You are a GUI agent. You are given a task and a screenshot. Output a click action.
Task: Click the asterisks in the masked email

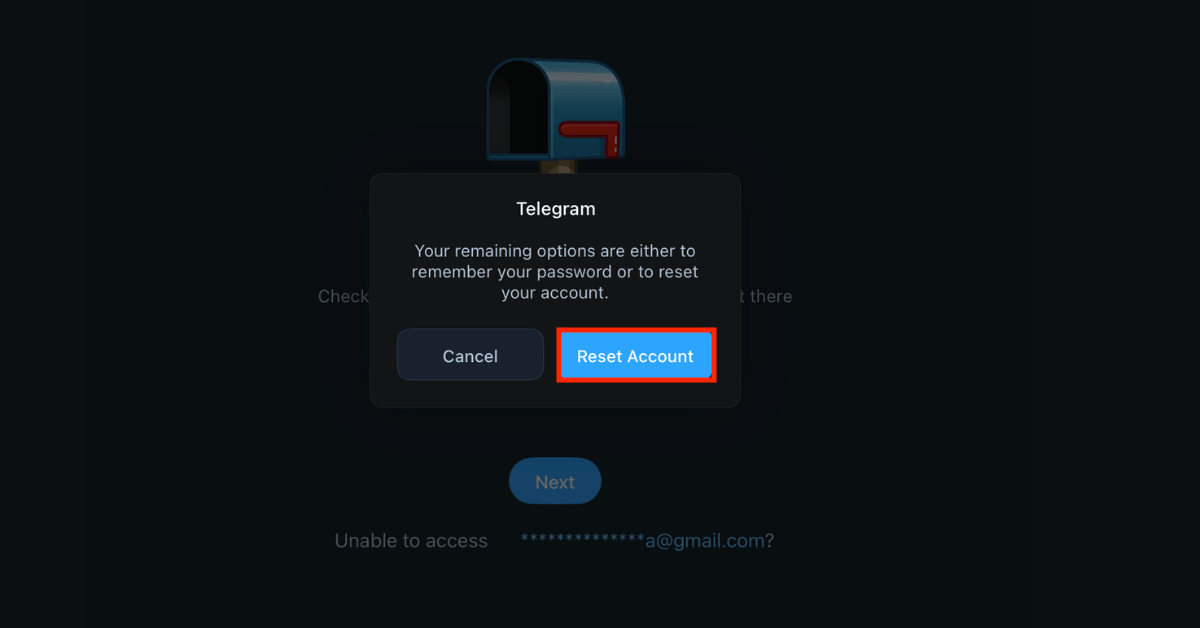click(582, 540)
